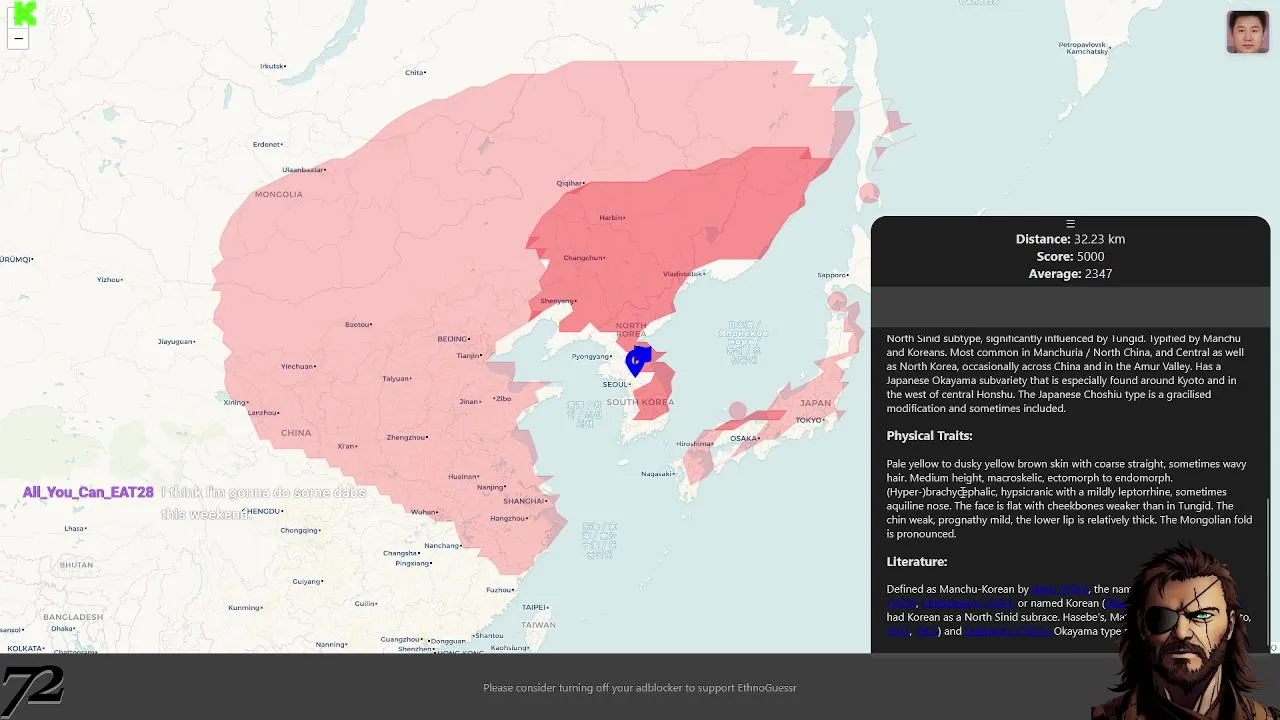Select the 'Literature:' heading
This screenshot has height=720, width=1280.
(x=916, y=561)
